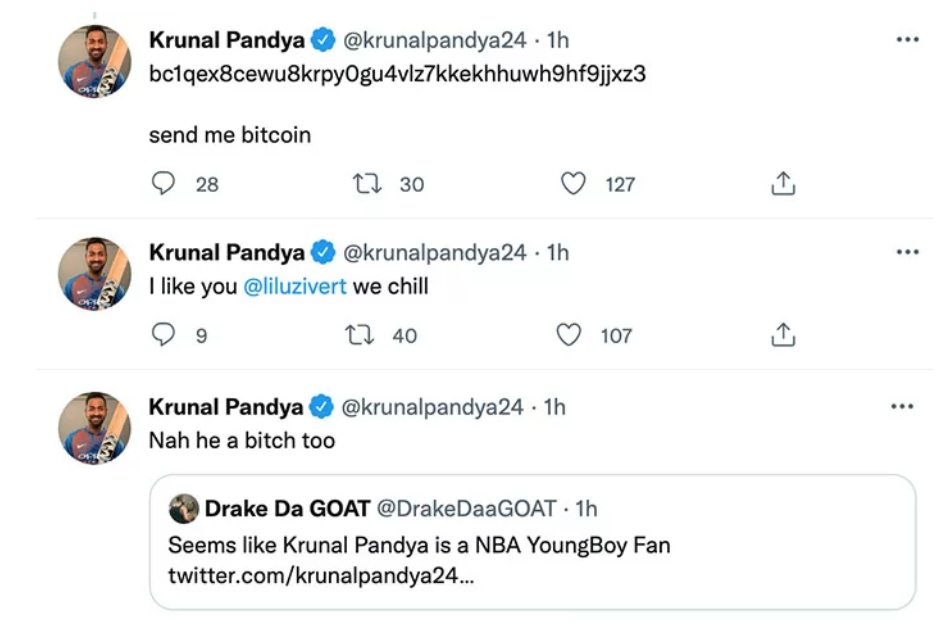950x634 pixels.
Task: Share the tweet mentioning @liluzivert
Action: pyautogui.click(x=783, y=335)
